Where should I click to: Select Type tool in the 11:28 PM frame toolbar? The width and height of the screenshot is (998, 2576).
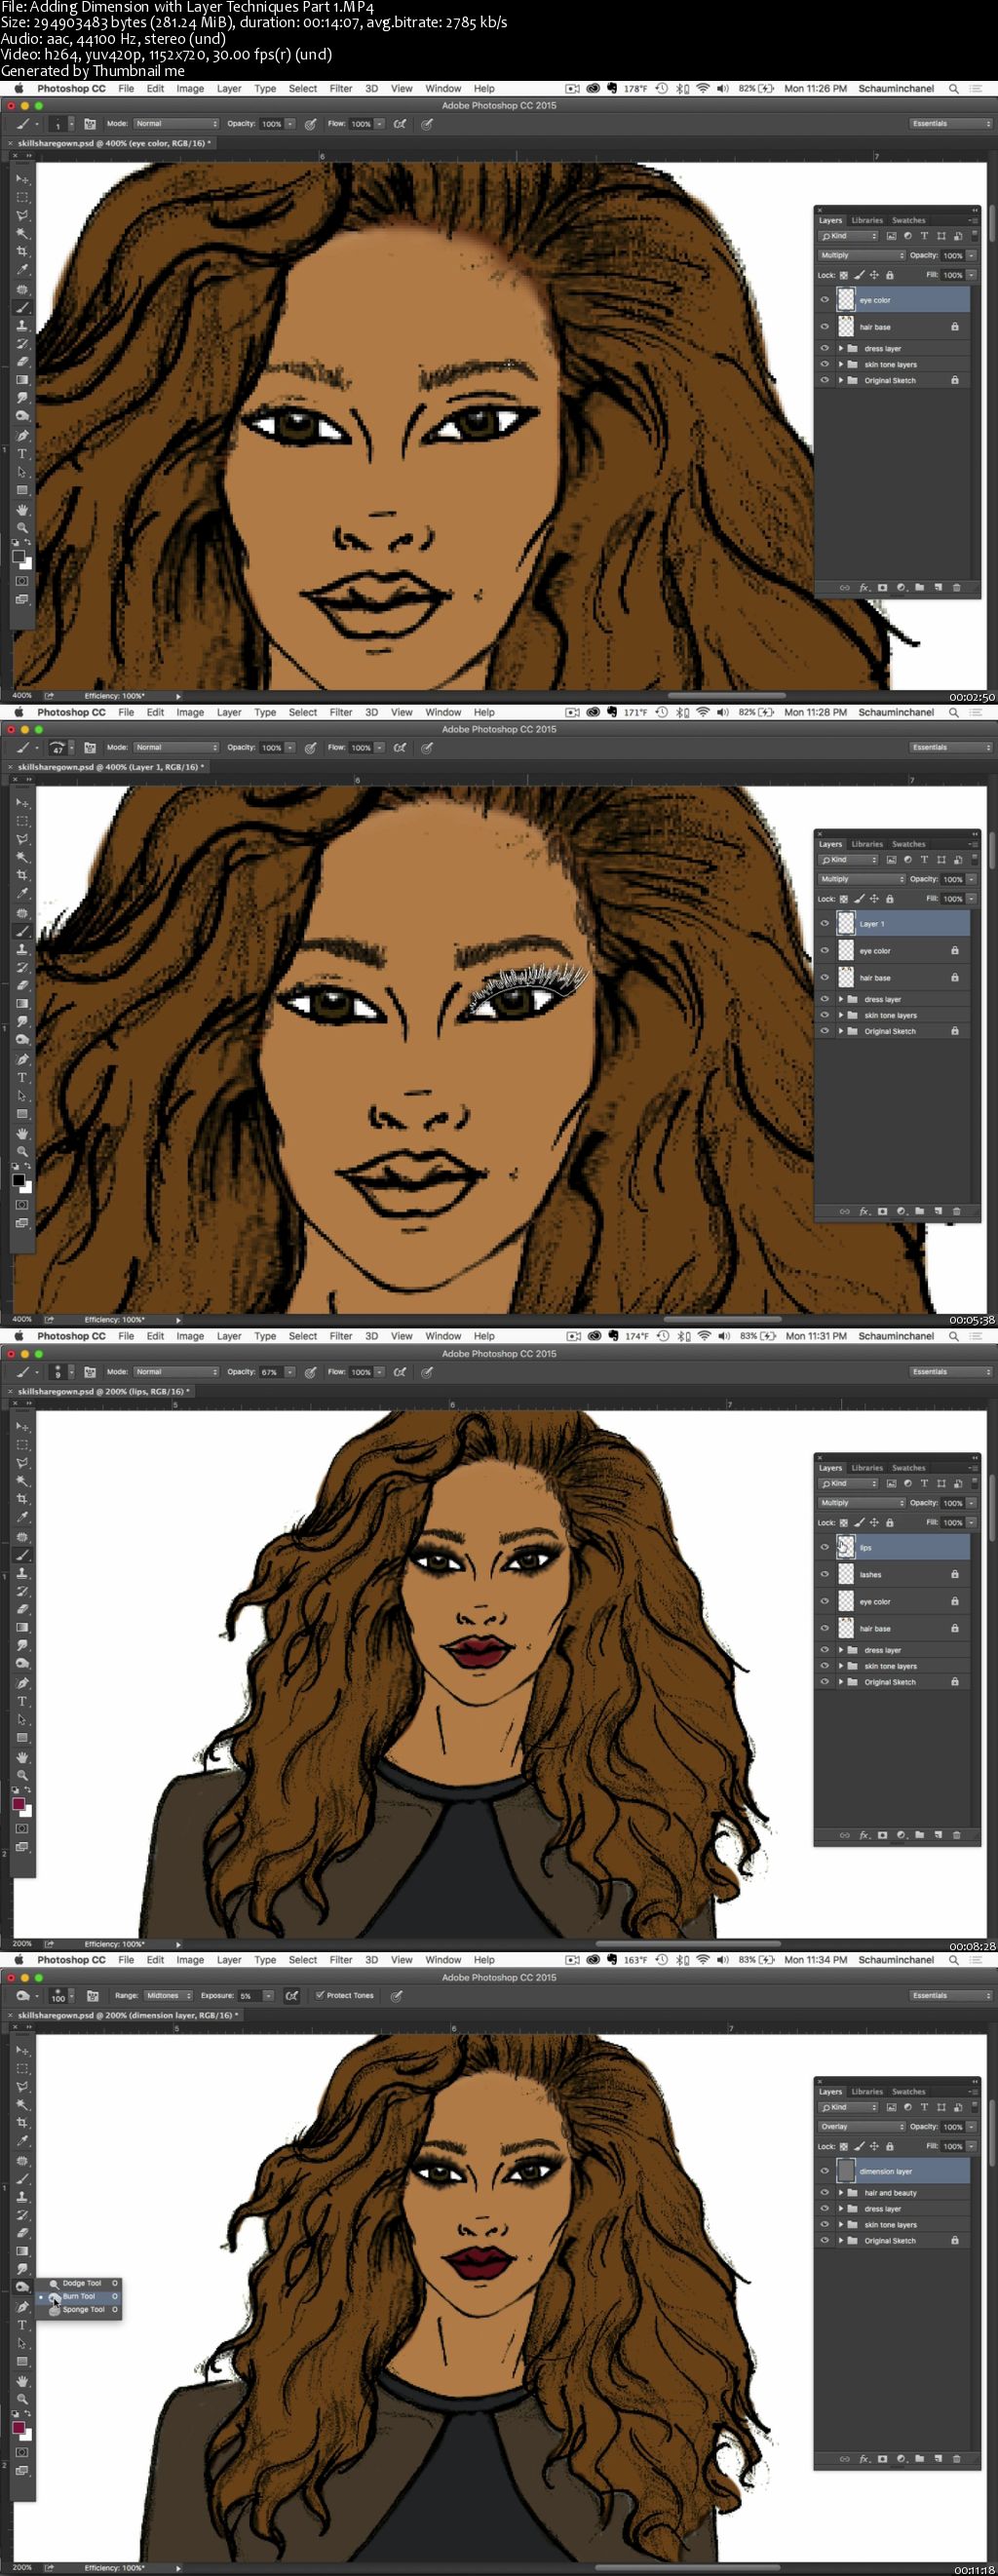[21, 1078]
